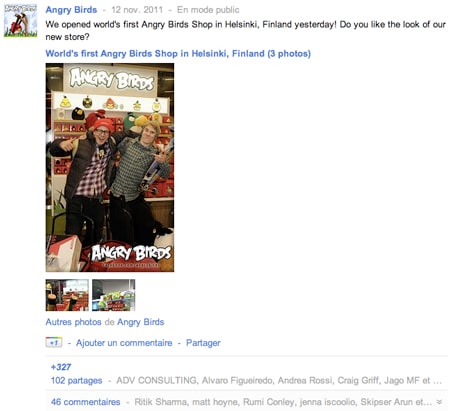This screenshot has width=450, height=411.
Task: Click the 'Partager' share link
Action: [x=203, y=343]
